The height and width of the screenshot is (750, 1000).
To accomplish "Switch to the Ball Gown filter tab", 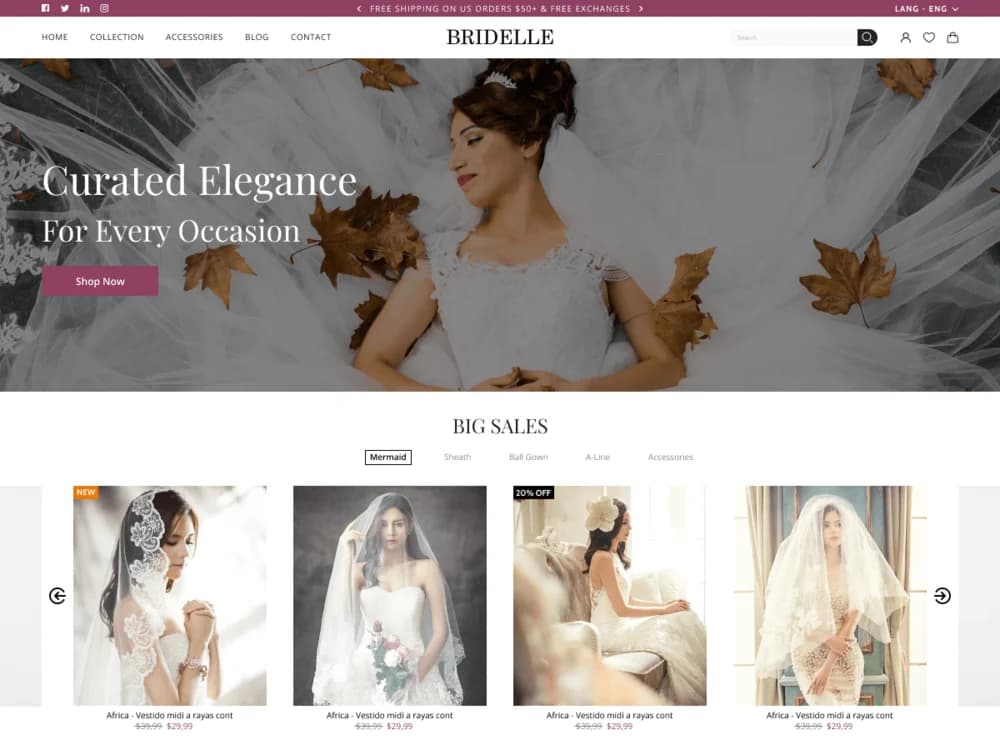I will [x=528, y=457].
